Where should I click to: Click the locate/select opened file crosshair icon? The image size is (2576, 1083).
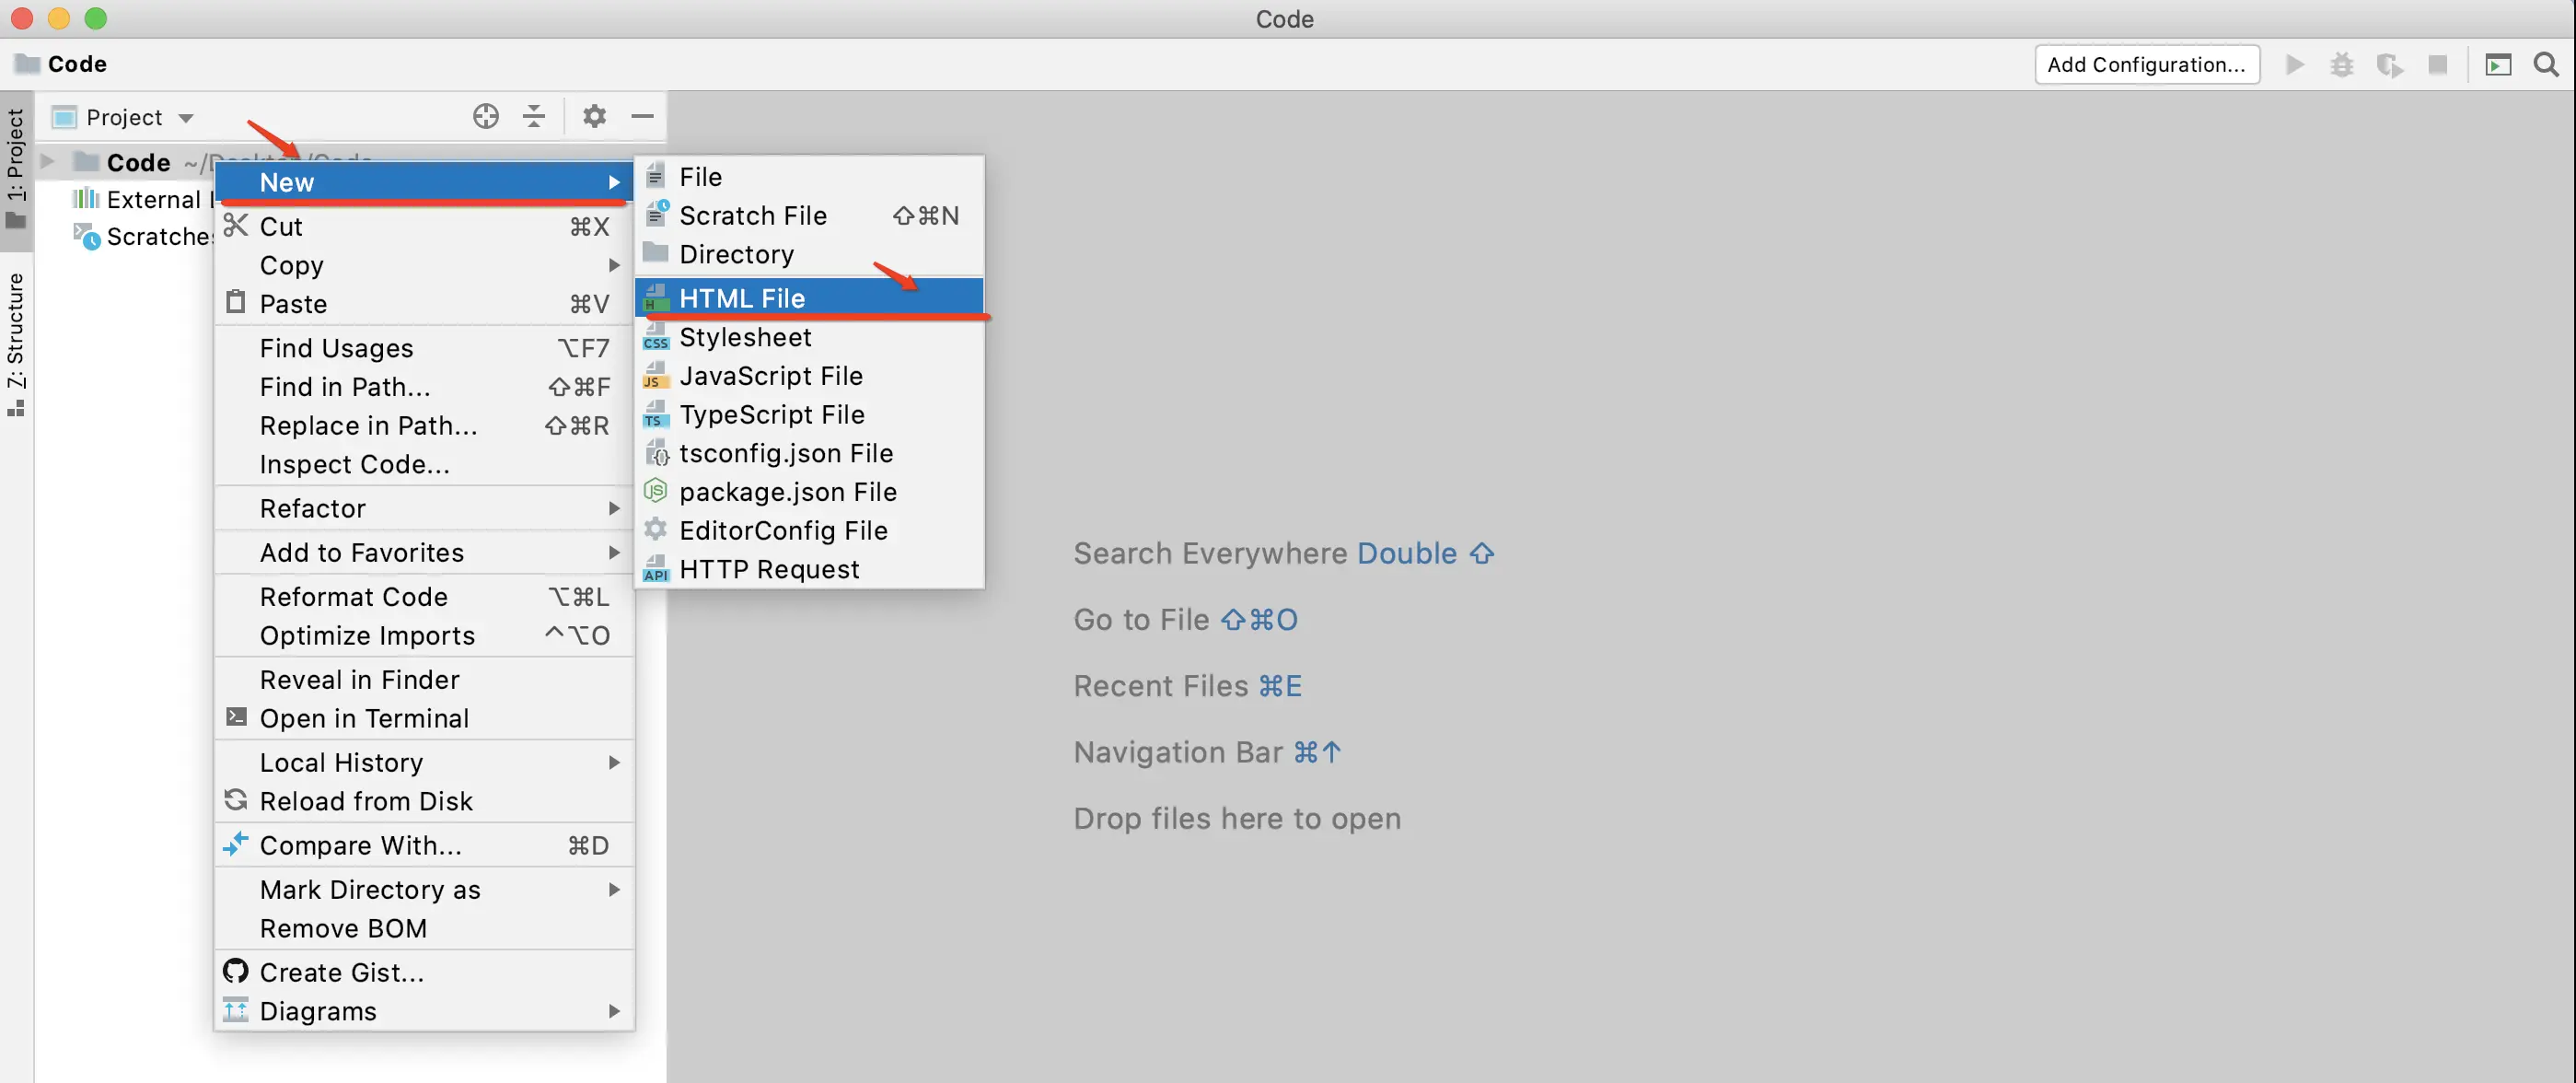(486, 117)
